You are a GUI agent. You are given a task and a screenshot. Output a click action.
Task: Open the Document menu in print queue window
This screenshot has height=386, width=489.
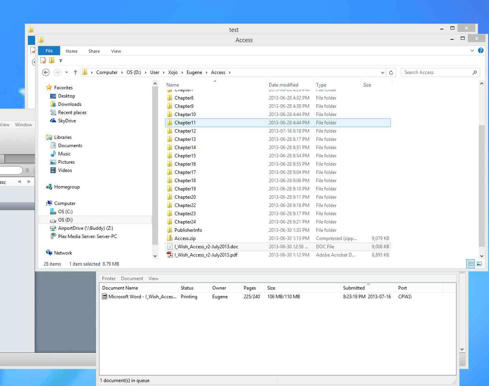[x=132, y=278]
